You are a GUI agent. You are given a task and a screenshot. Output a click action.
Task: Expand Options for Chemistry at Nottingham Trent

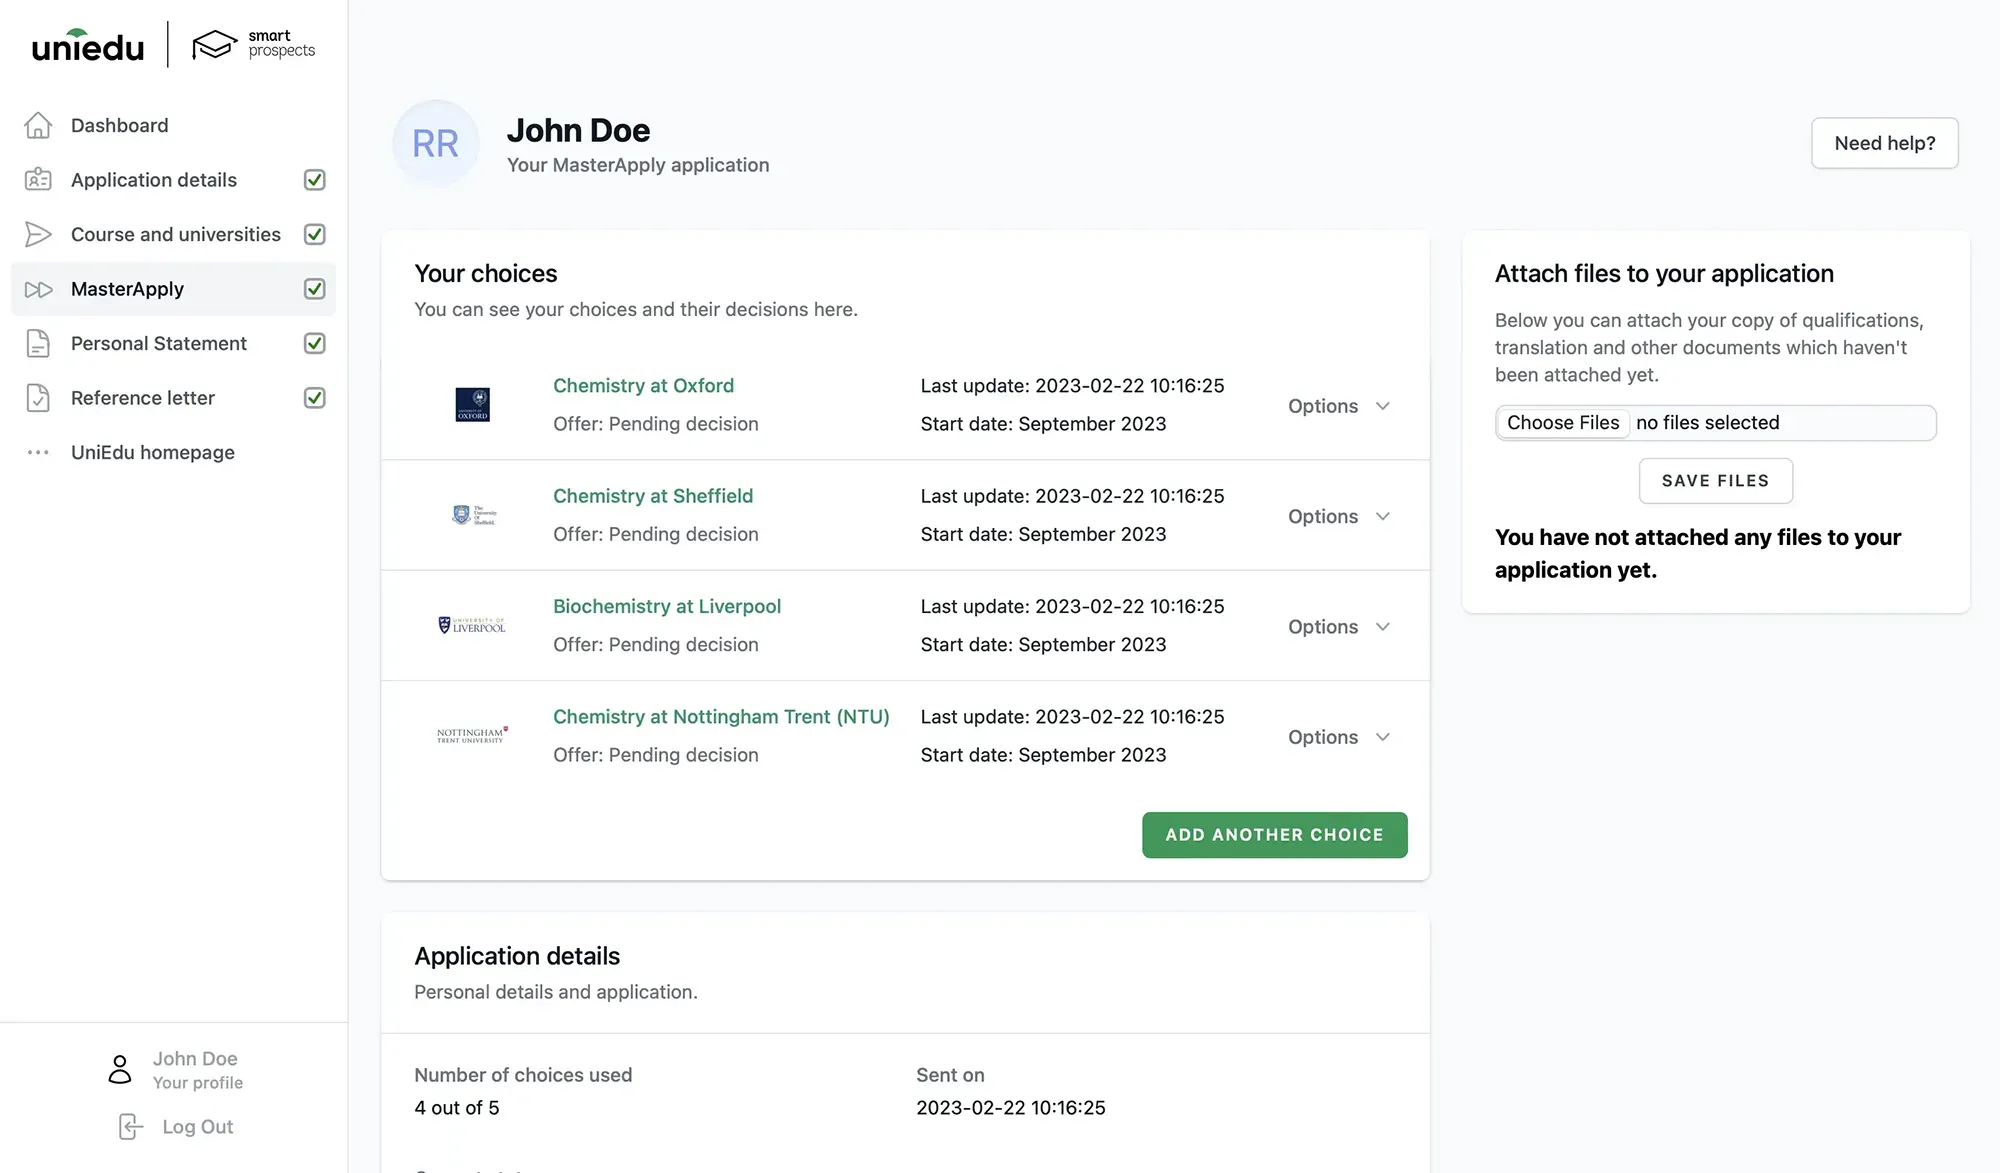point(1339,737)
